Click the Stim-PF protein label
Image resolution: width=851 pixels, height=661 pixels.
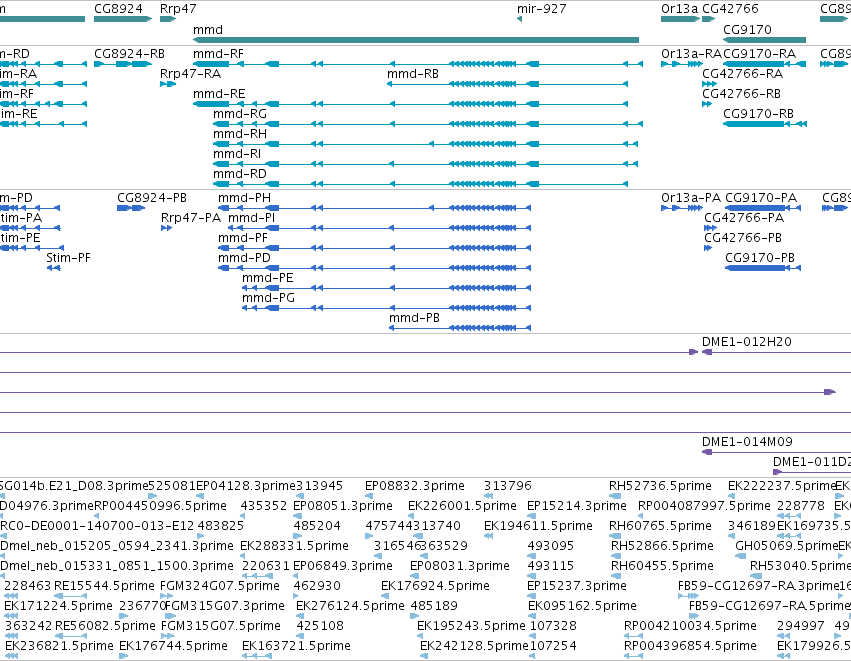[68, 258]
